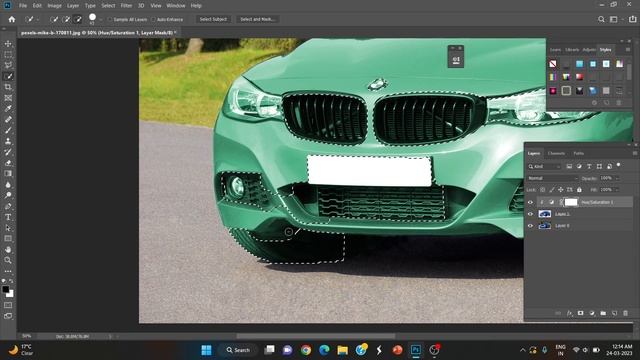Switch to the Paths tab
The width and height of the screenshot is (640, 360).
[578, 153]
